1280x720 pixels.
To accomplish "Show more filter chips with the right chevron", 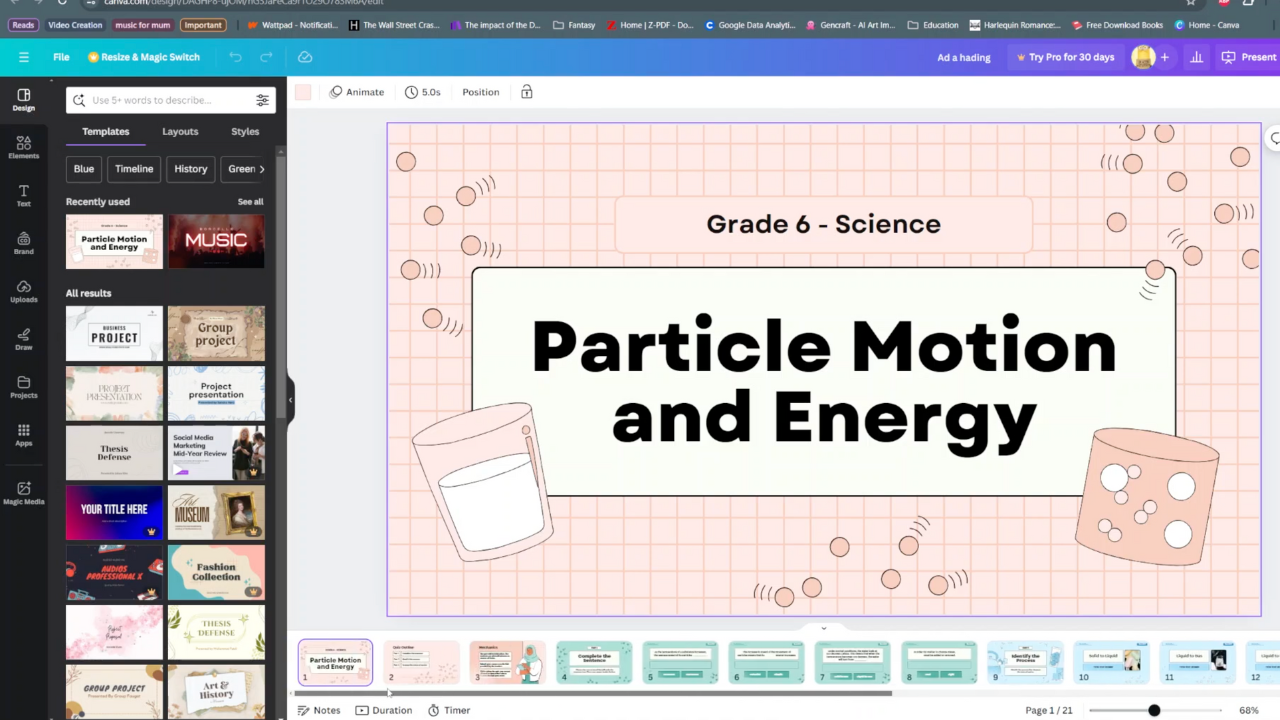I will coord(262,169).
